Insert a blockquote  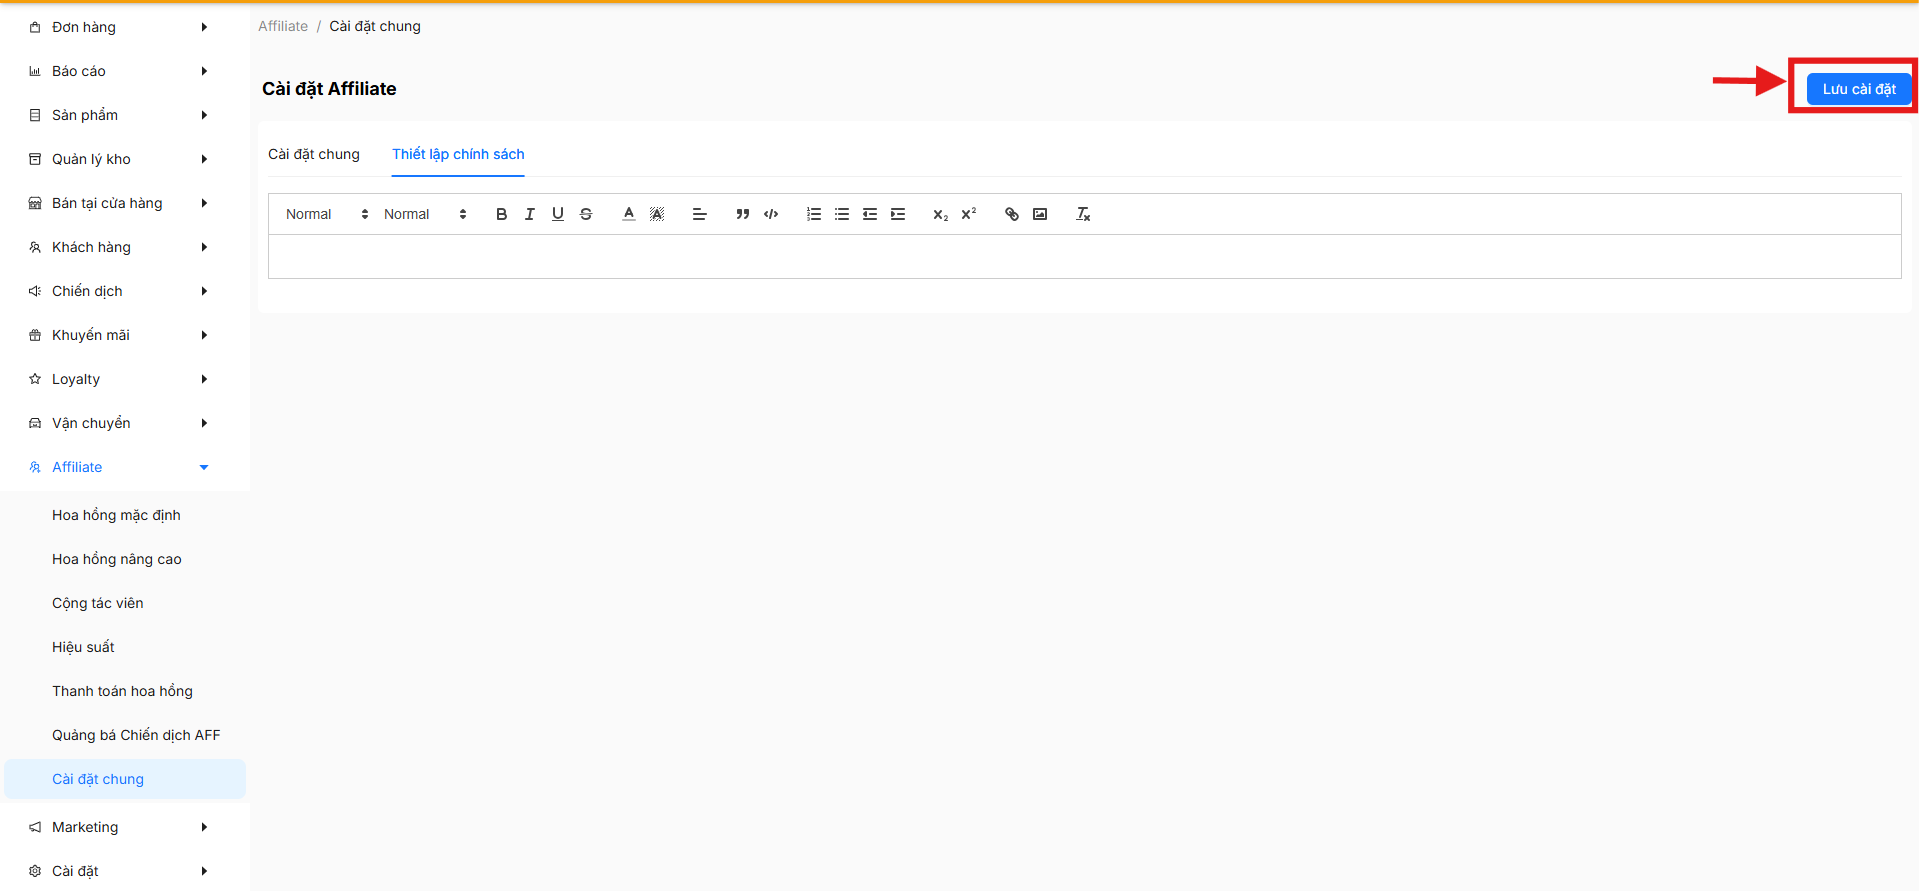tap(743, 214)
